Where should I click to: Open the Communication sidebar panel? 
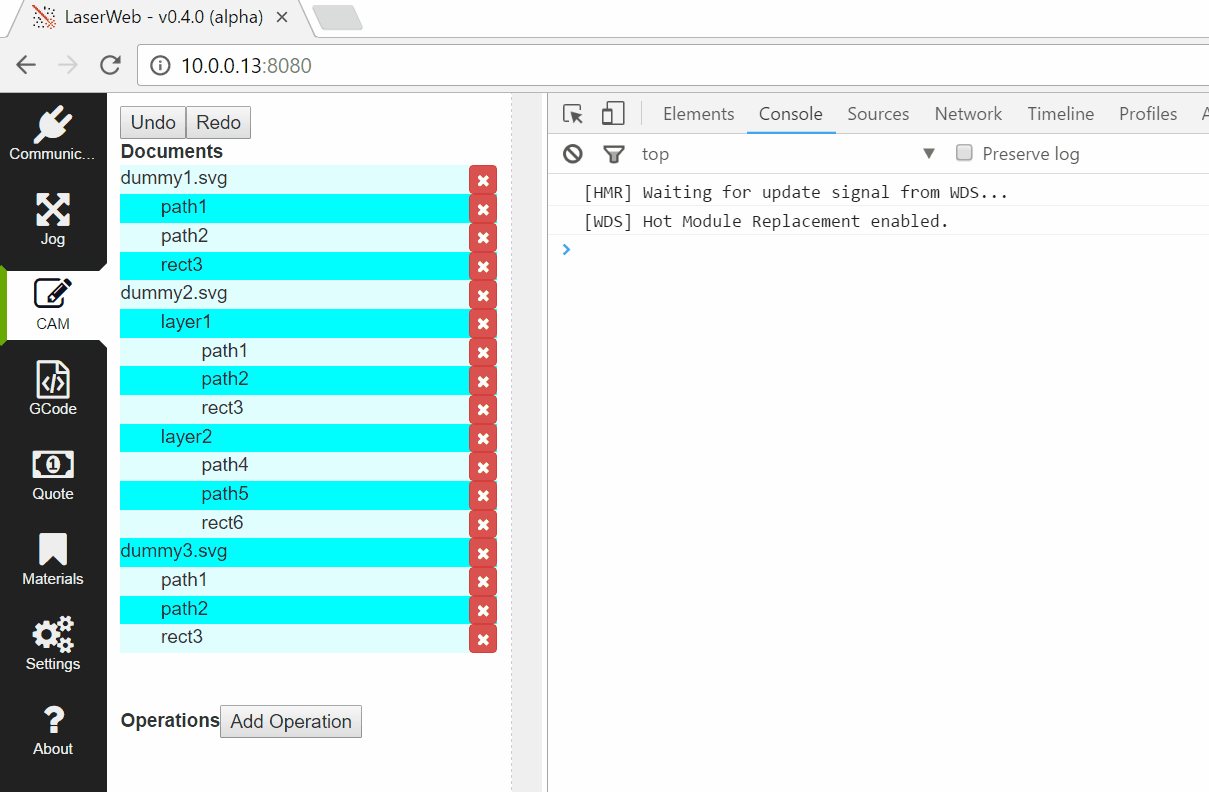tap(53, 135)
